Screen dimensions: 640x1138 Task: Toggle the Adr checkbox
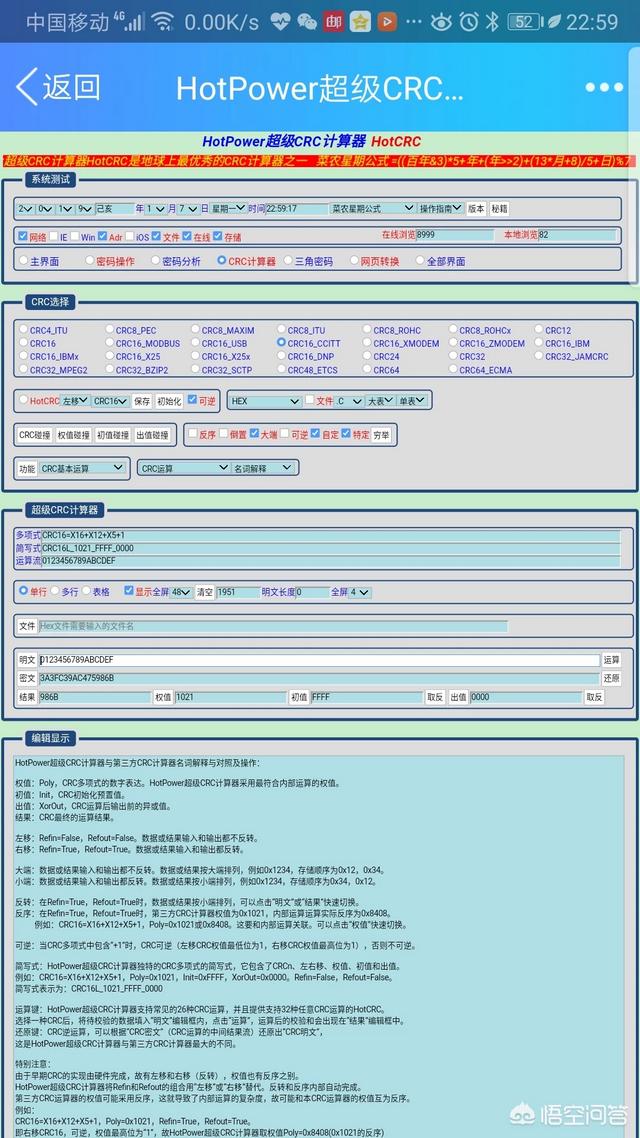pyautogui.click(x=102, y=236)
